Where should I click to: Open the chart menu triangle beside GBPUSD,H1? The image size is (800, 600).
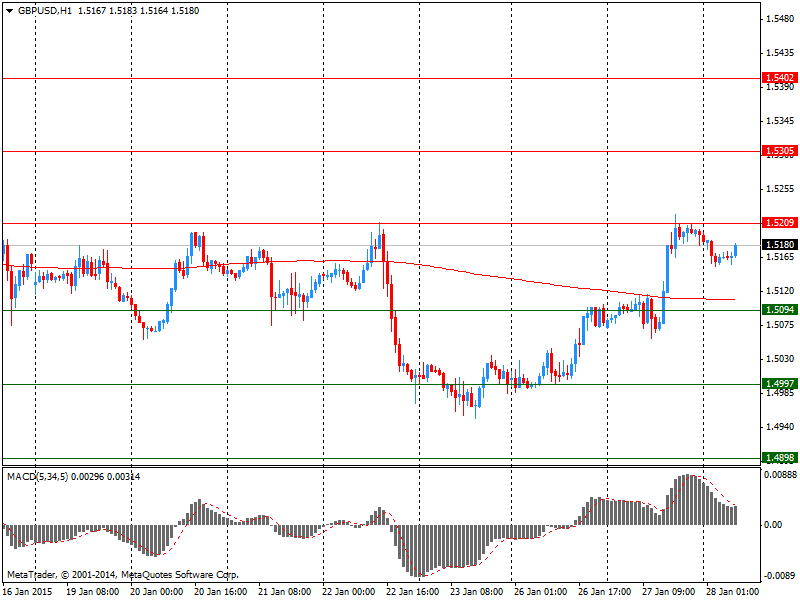pyautogui.click(x=10, y=11)
